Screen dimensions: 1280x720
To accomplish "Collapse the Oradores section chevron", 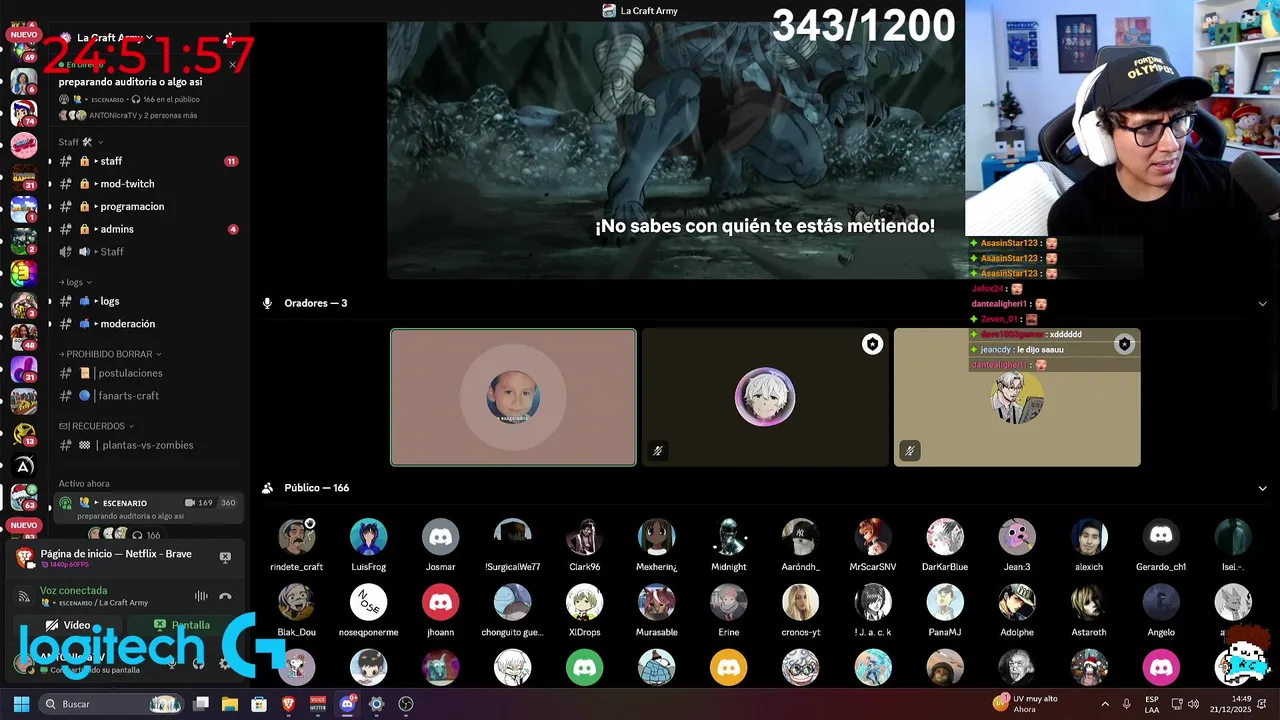I will pyautogui.click(x=1262, y=303).
